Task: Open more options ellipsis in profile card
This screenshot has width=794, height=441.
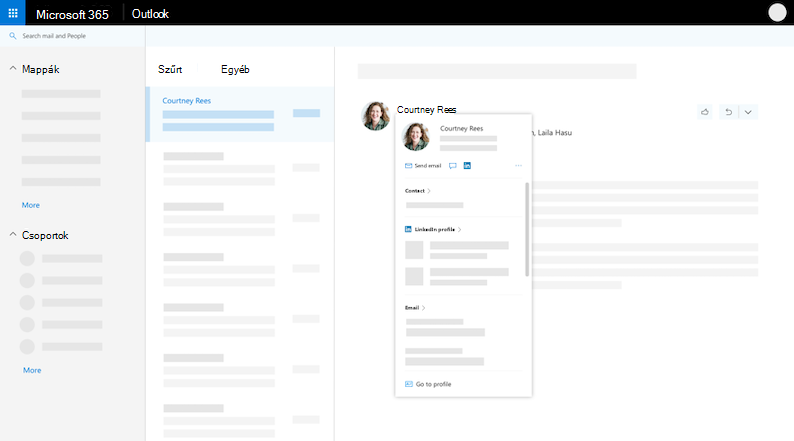Action: pyautogui.click(x=518, y=166)
